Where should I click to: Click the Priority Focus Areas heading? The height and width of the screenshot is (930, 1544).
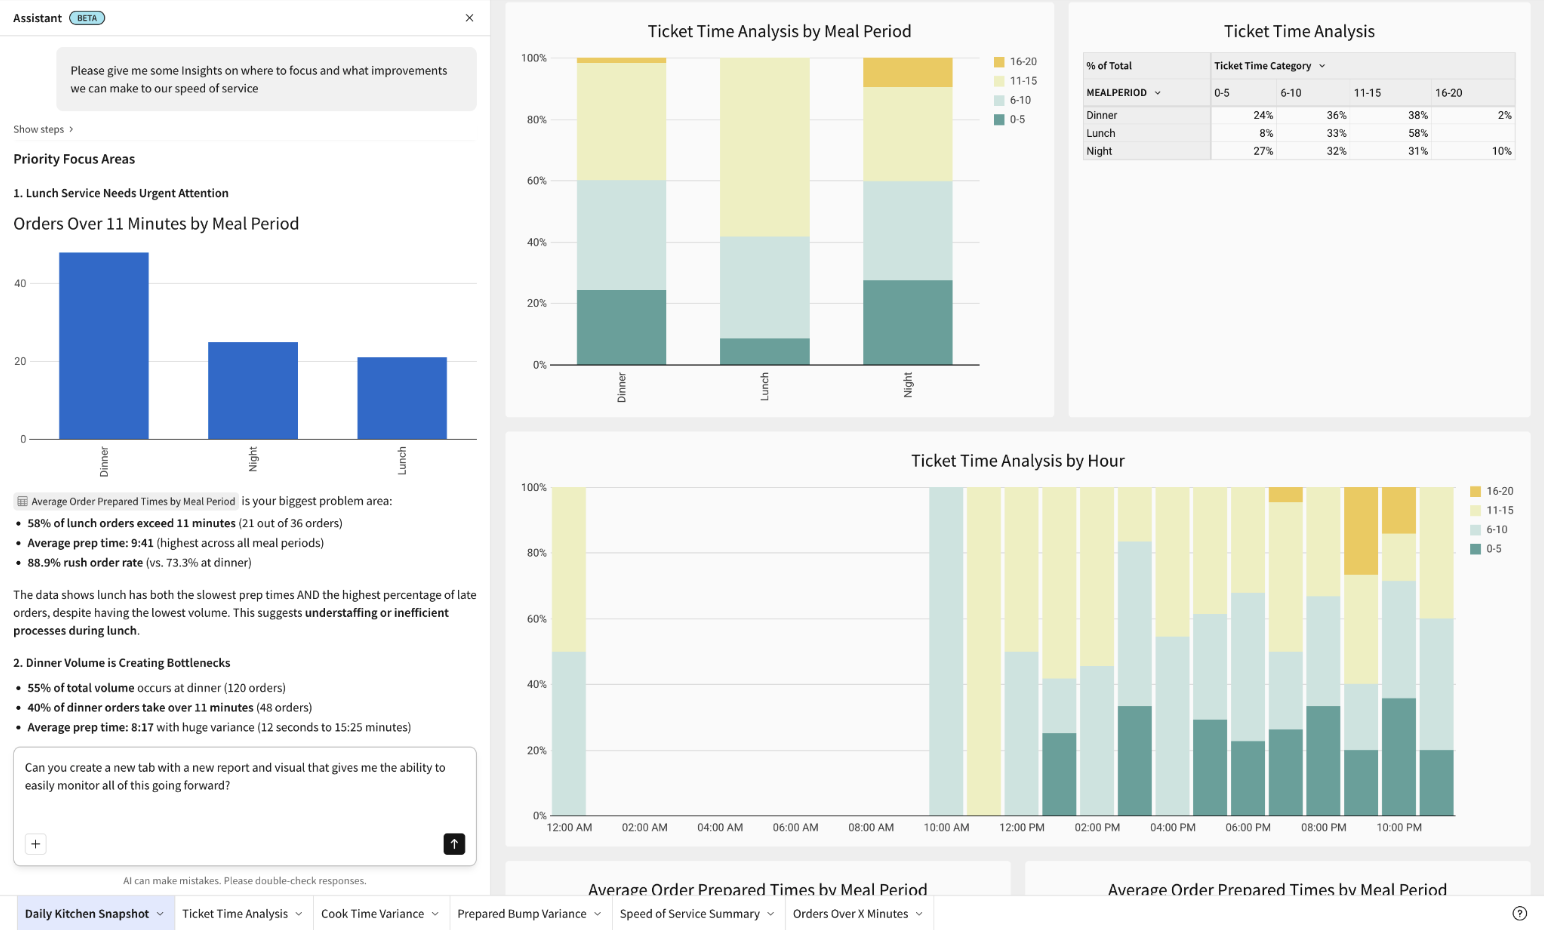point(74,159)
